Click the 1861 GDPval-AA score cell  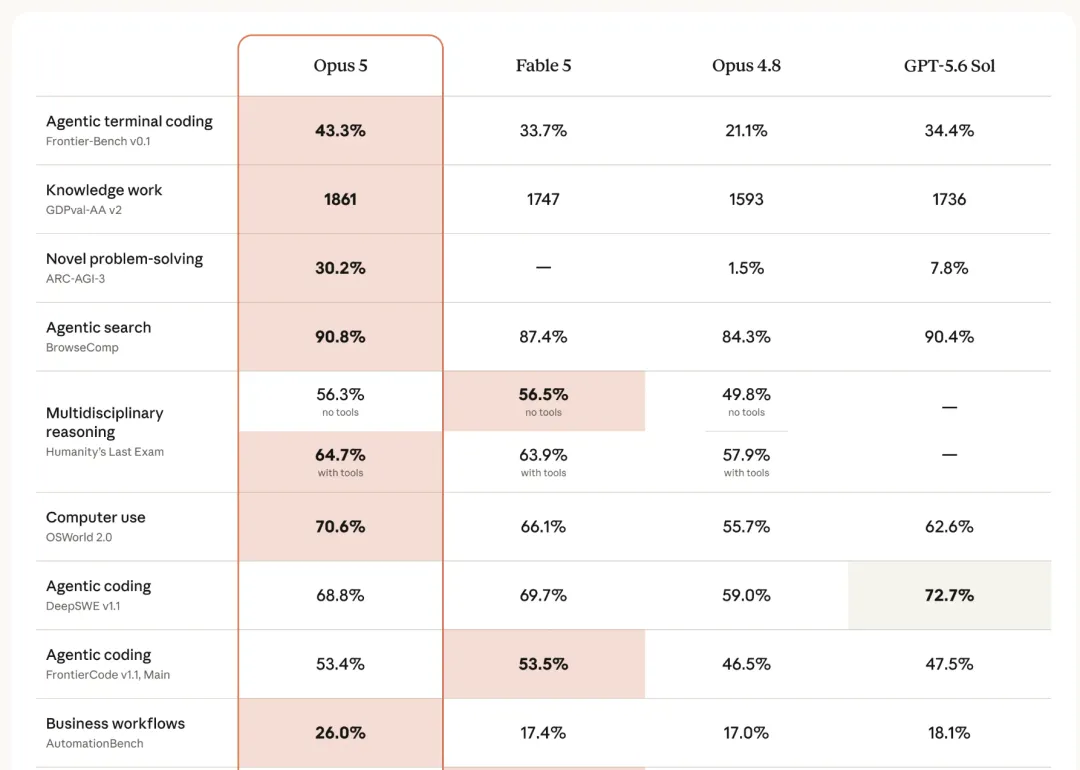pos(340,199)
